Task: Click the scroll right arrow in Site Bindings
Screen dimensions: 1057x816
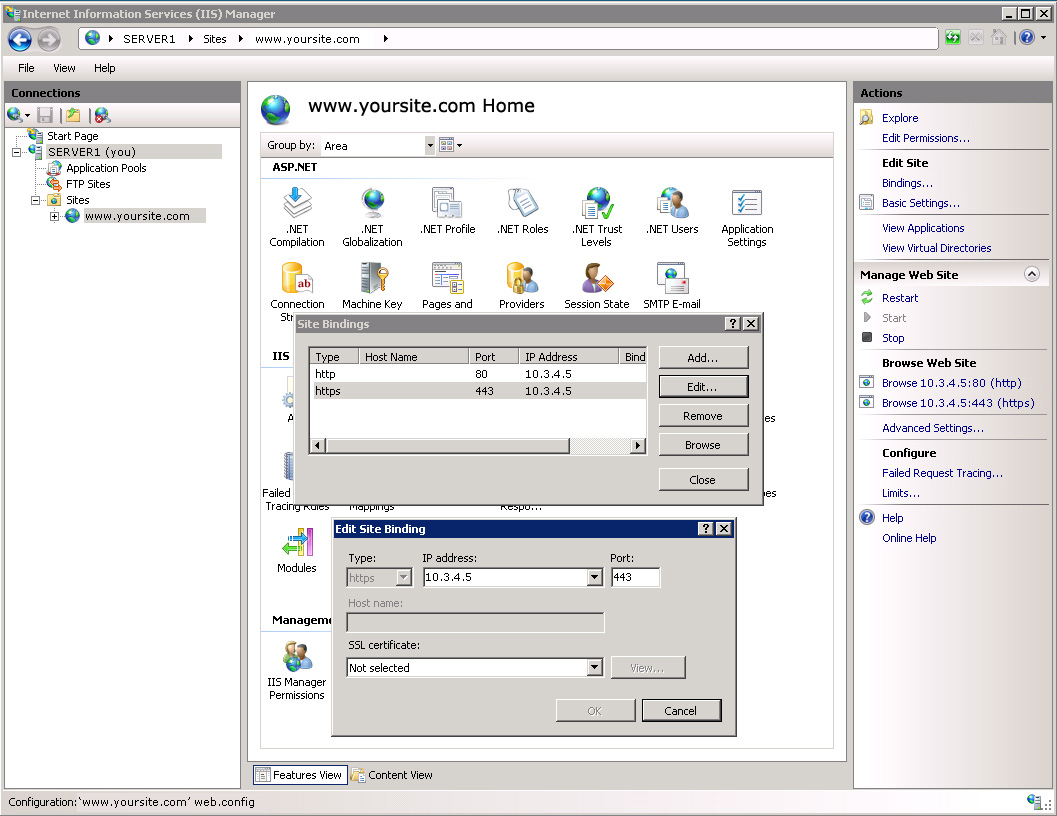Action: tap(638, 445)
